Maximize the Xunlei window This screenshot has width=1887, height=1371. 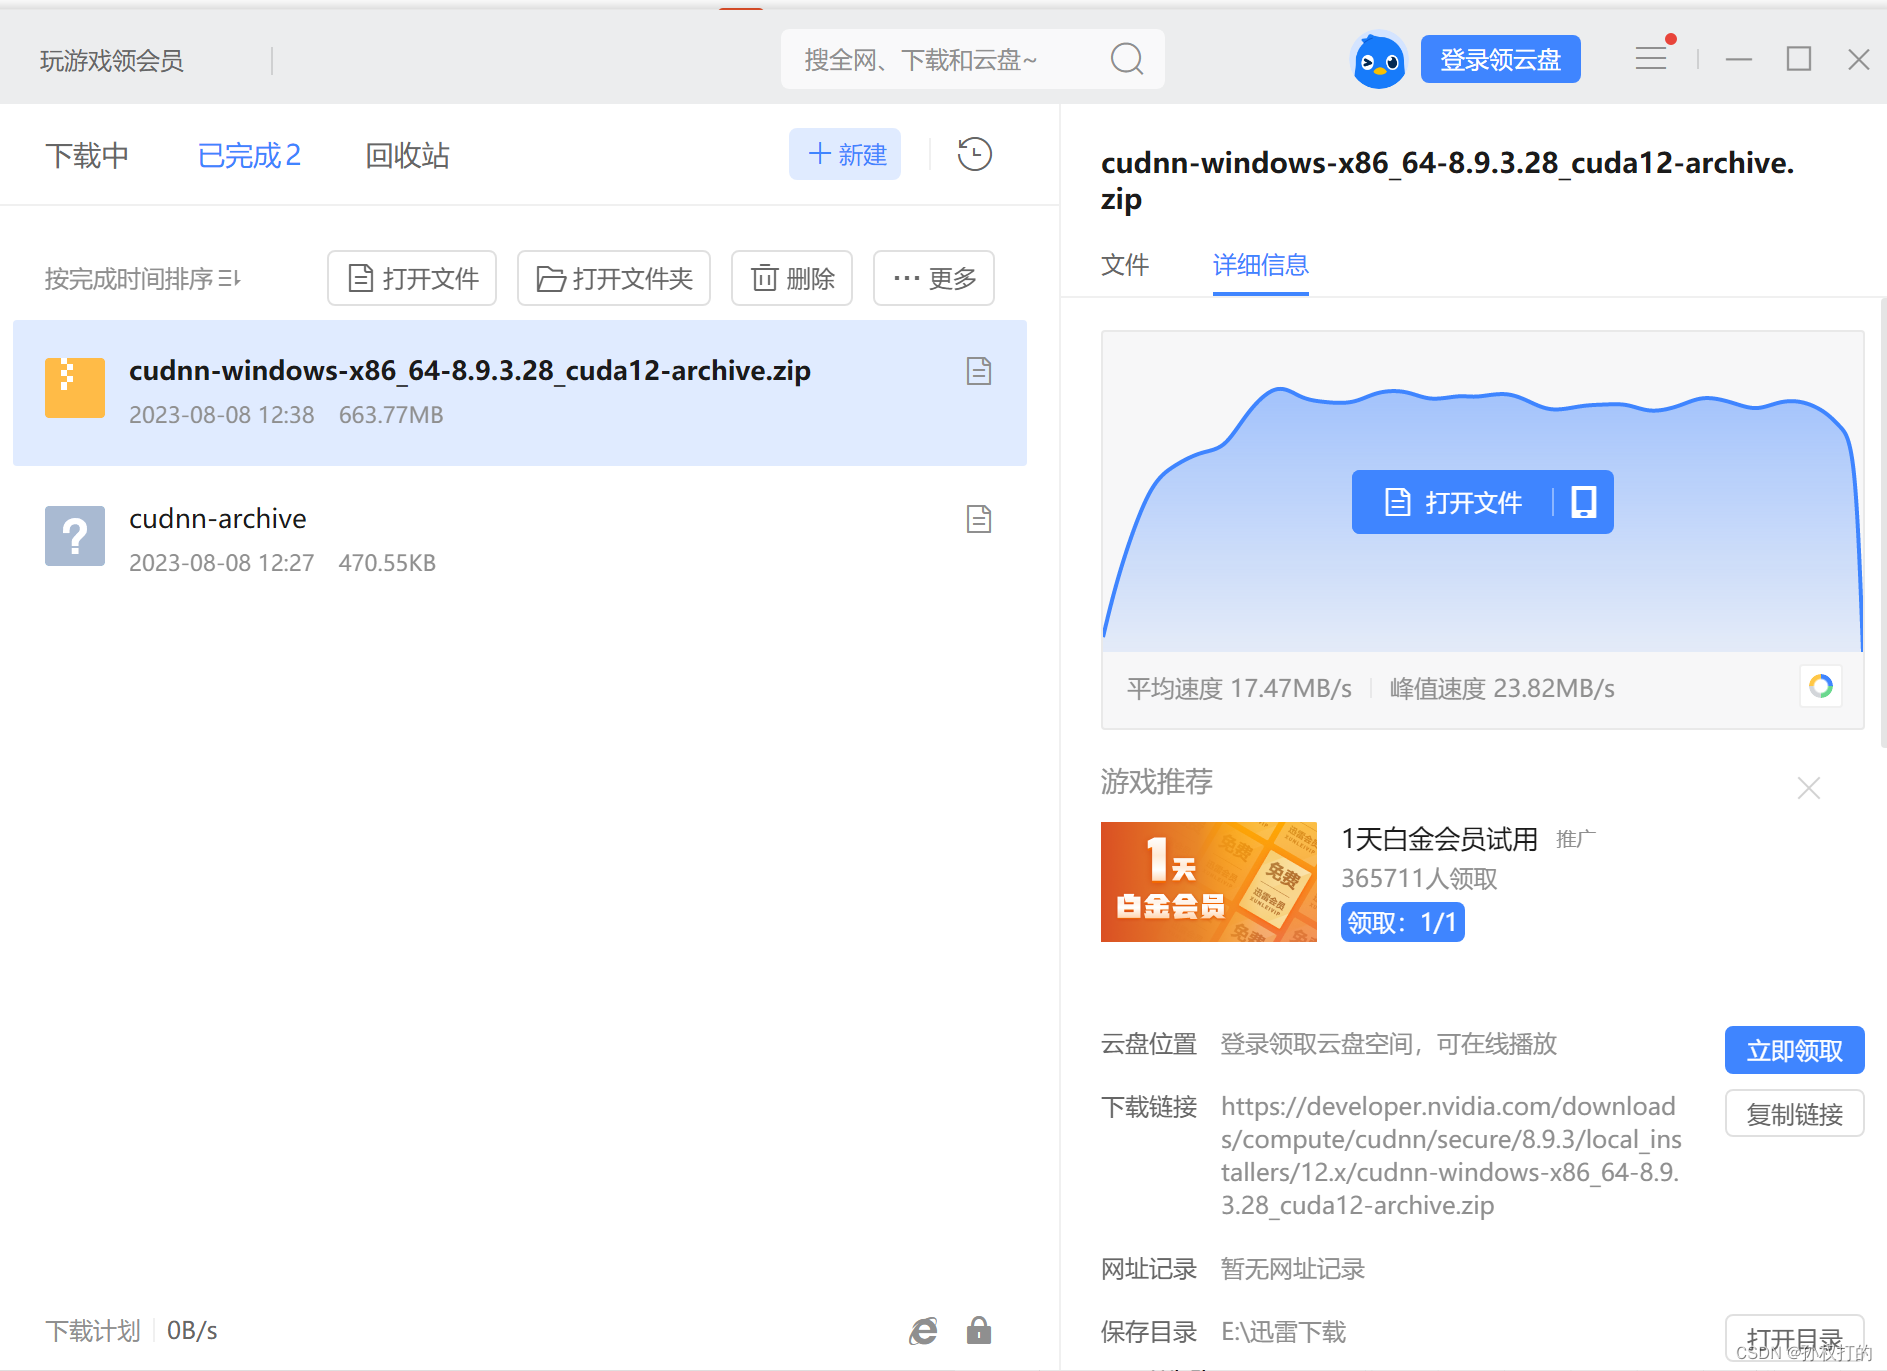click(x=1799, y=59)
